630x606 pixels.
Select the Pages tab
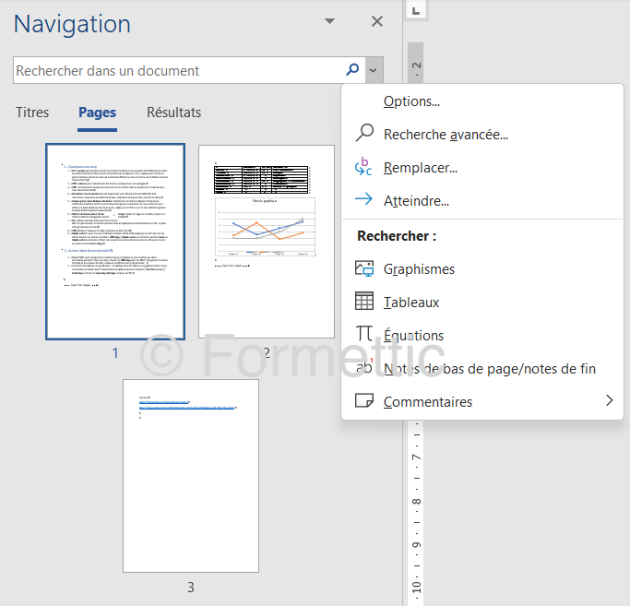[97, 113]
